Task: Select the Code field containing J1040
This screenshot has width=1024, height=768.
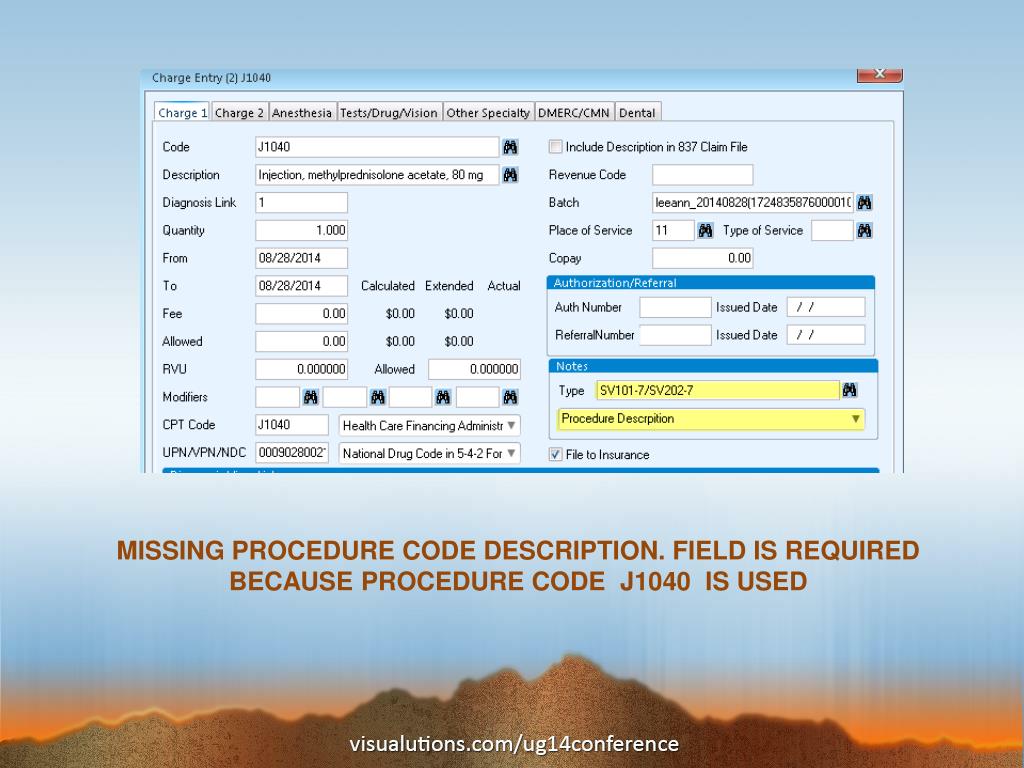Action: click(x=377, y=147)
